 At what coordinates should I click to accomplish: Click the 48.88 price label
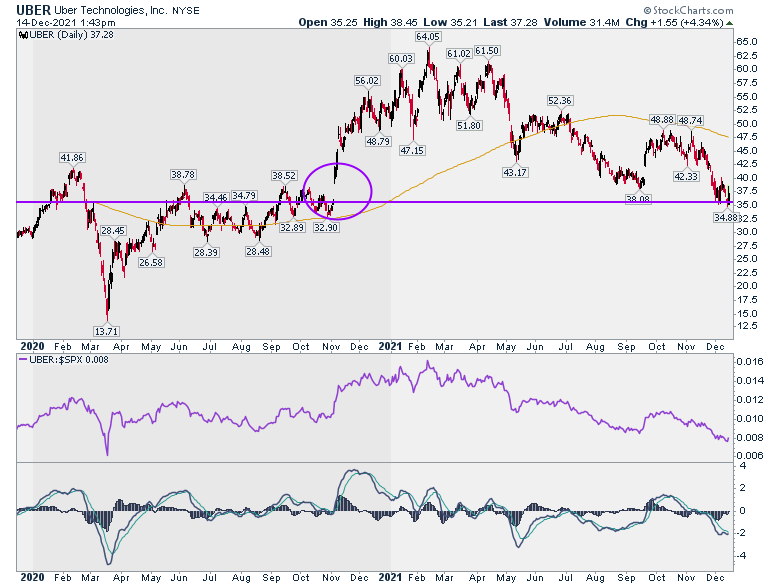pos(662,120)
